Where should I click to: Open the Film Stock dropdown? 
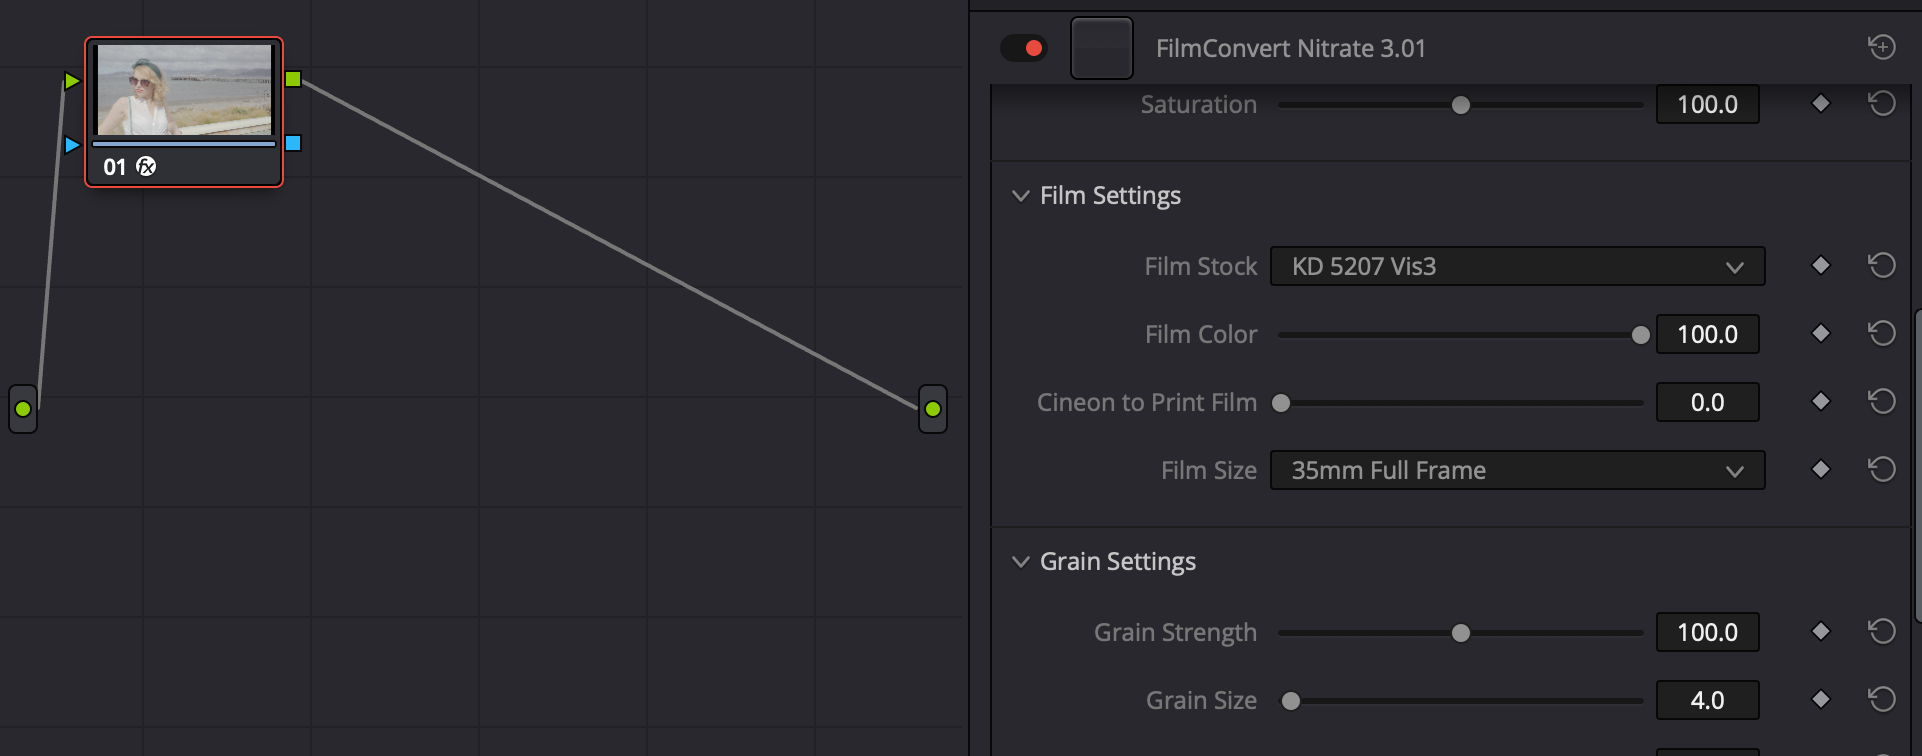point(1517,266)
